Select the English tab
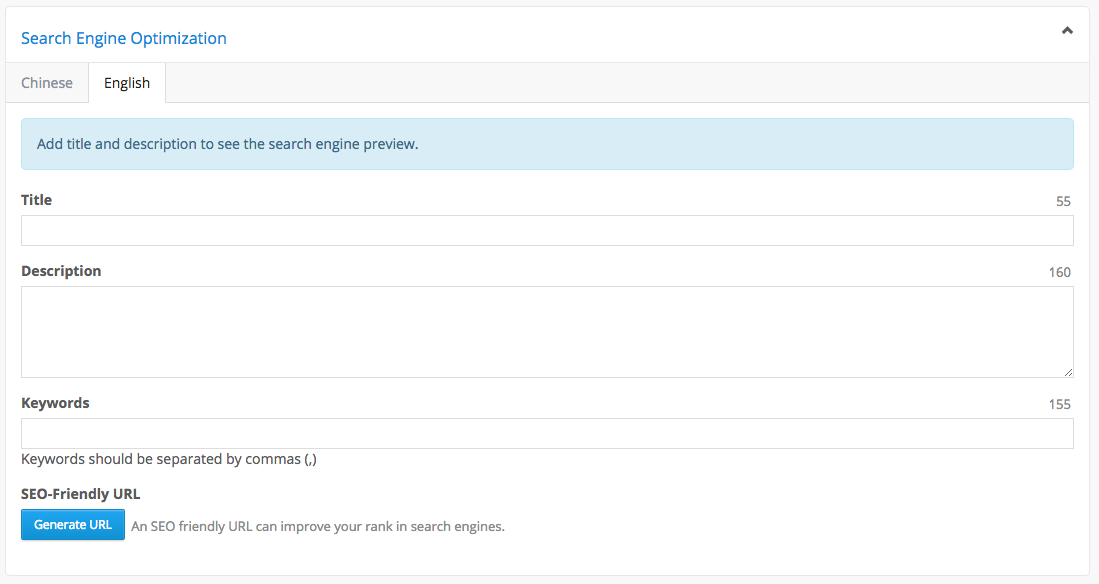This screenshot has height=584, width=1099. 127,83
